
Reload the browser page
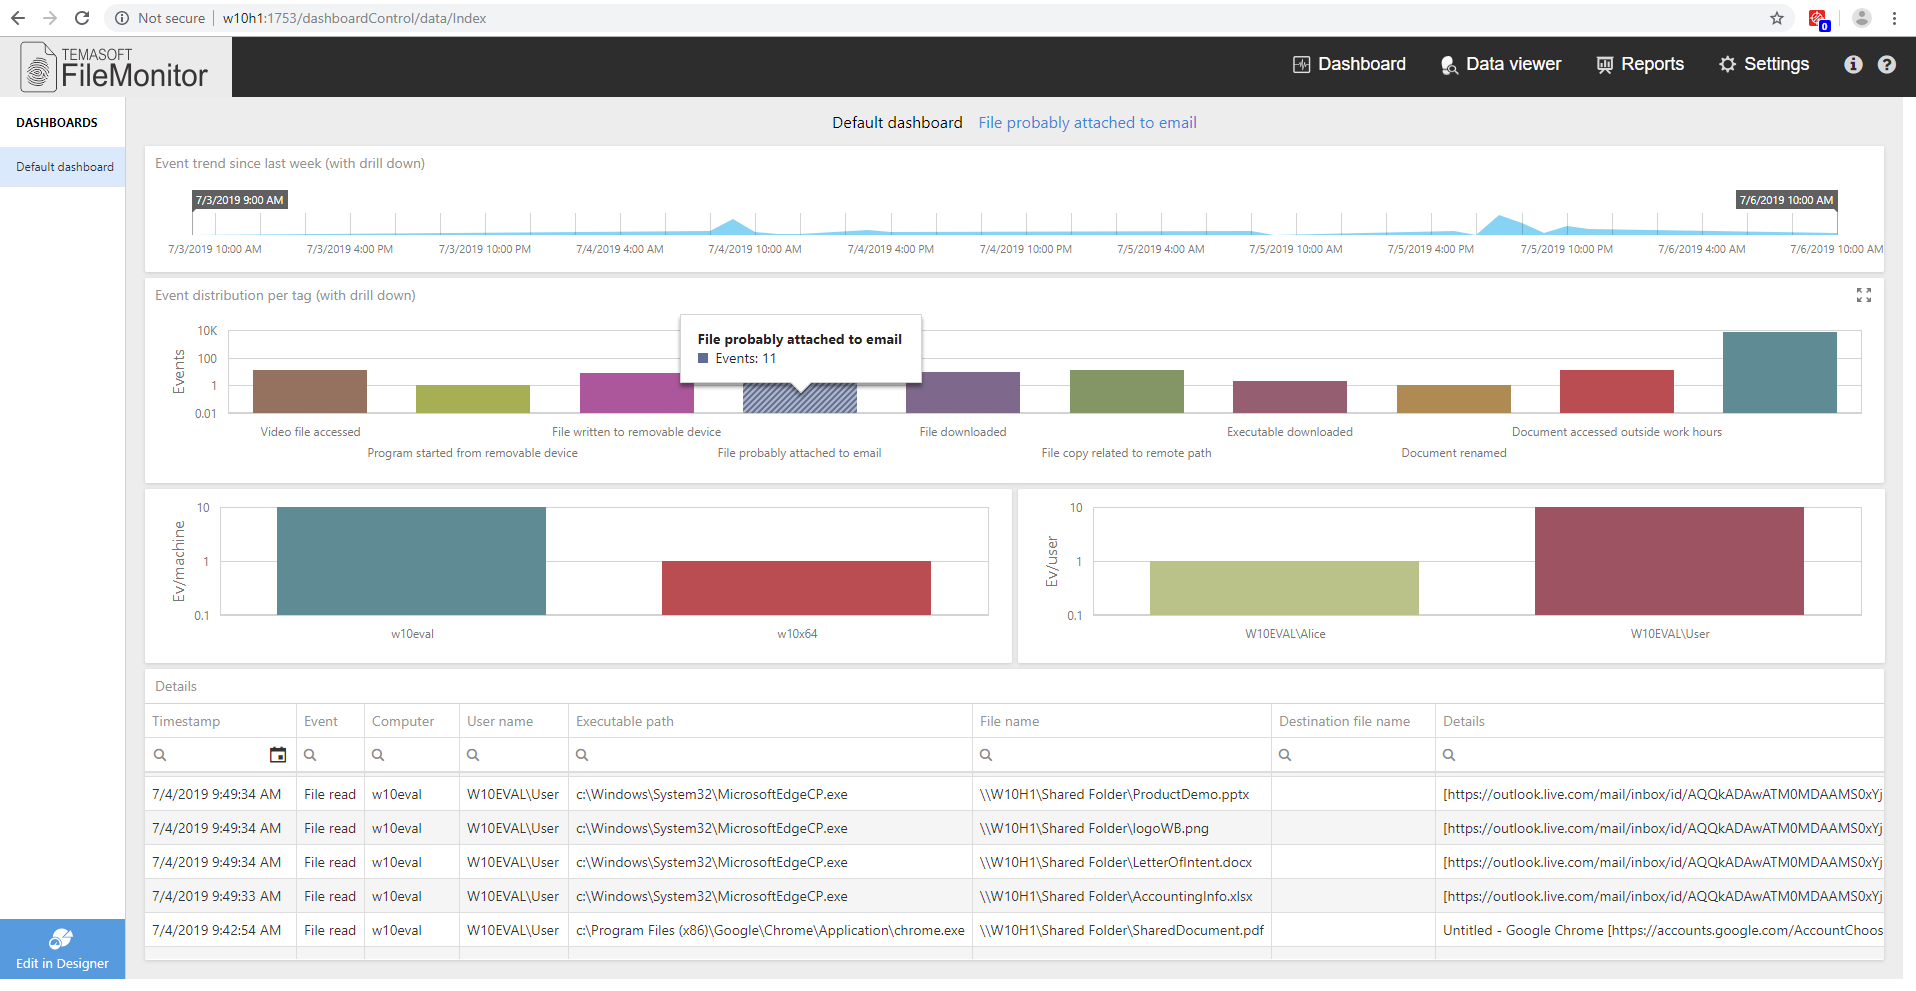82,18
